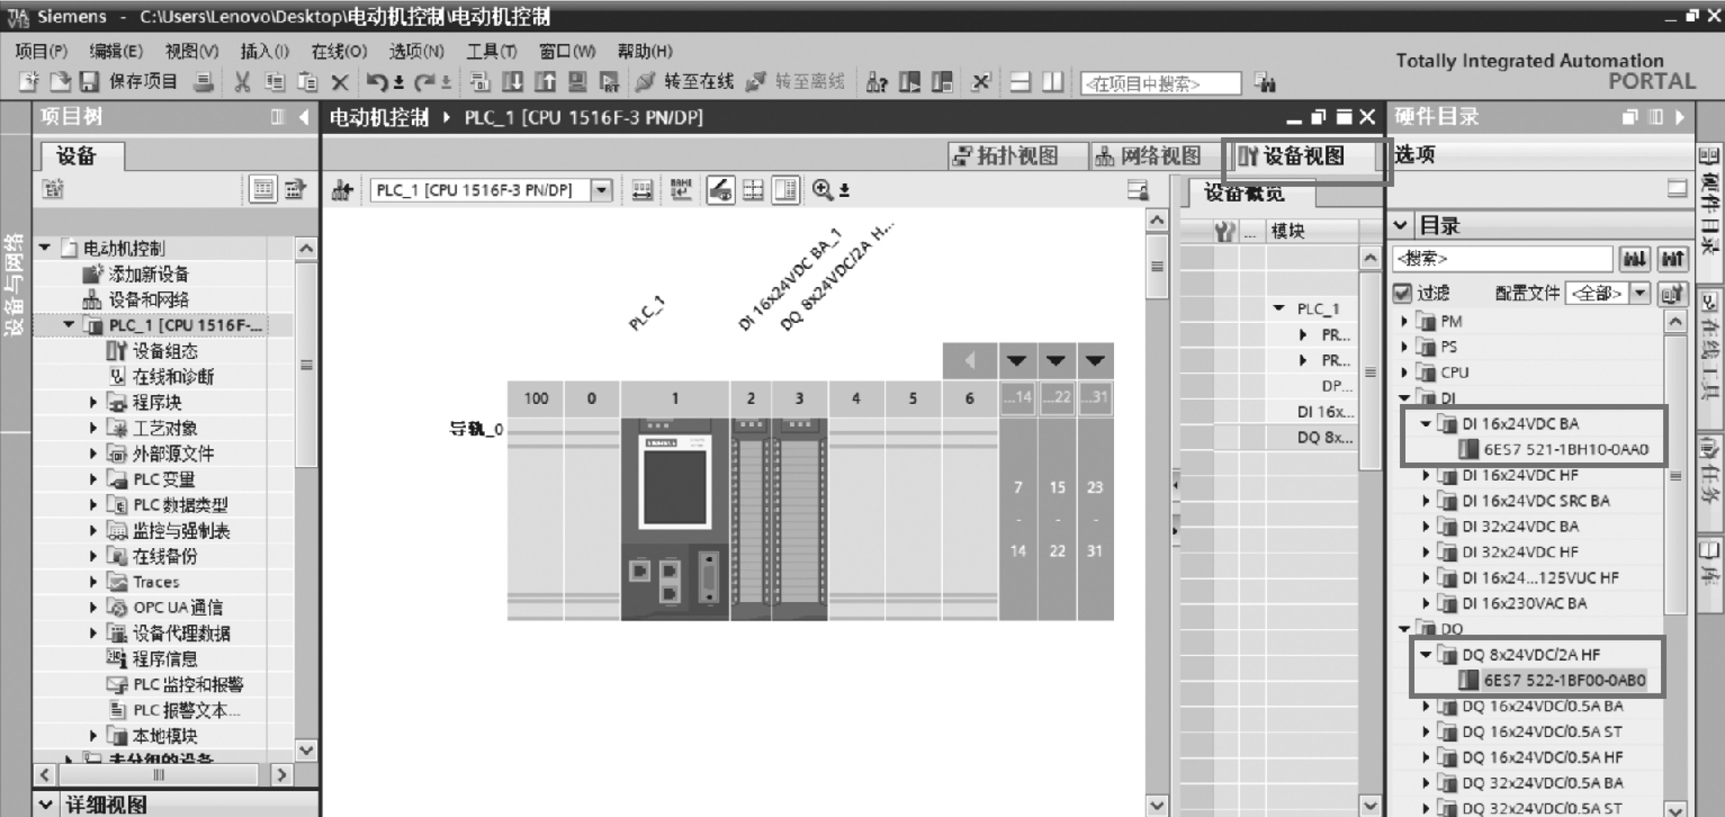Click the paste icon in toolbar

point(307,82)
